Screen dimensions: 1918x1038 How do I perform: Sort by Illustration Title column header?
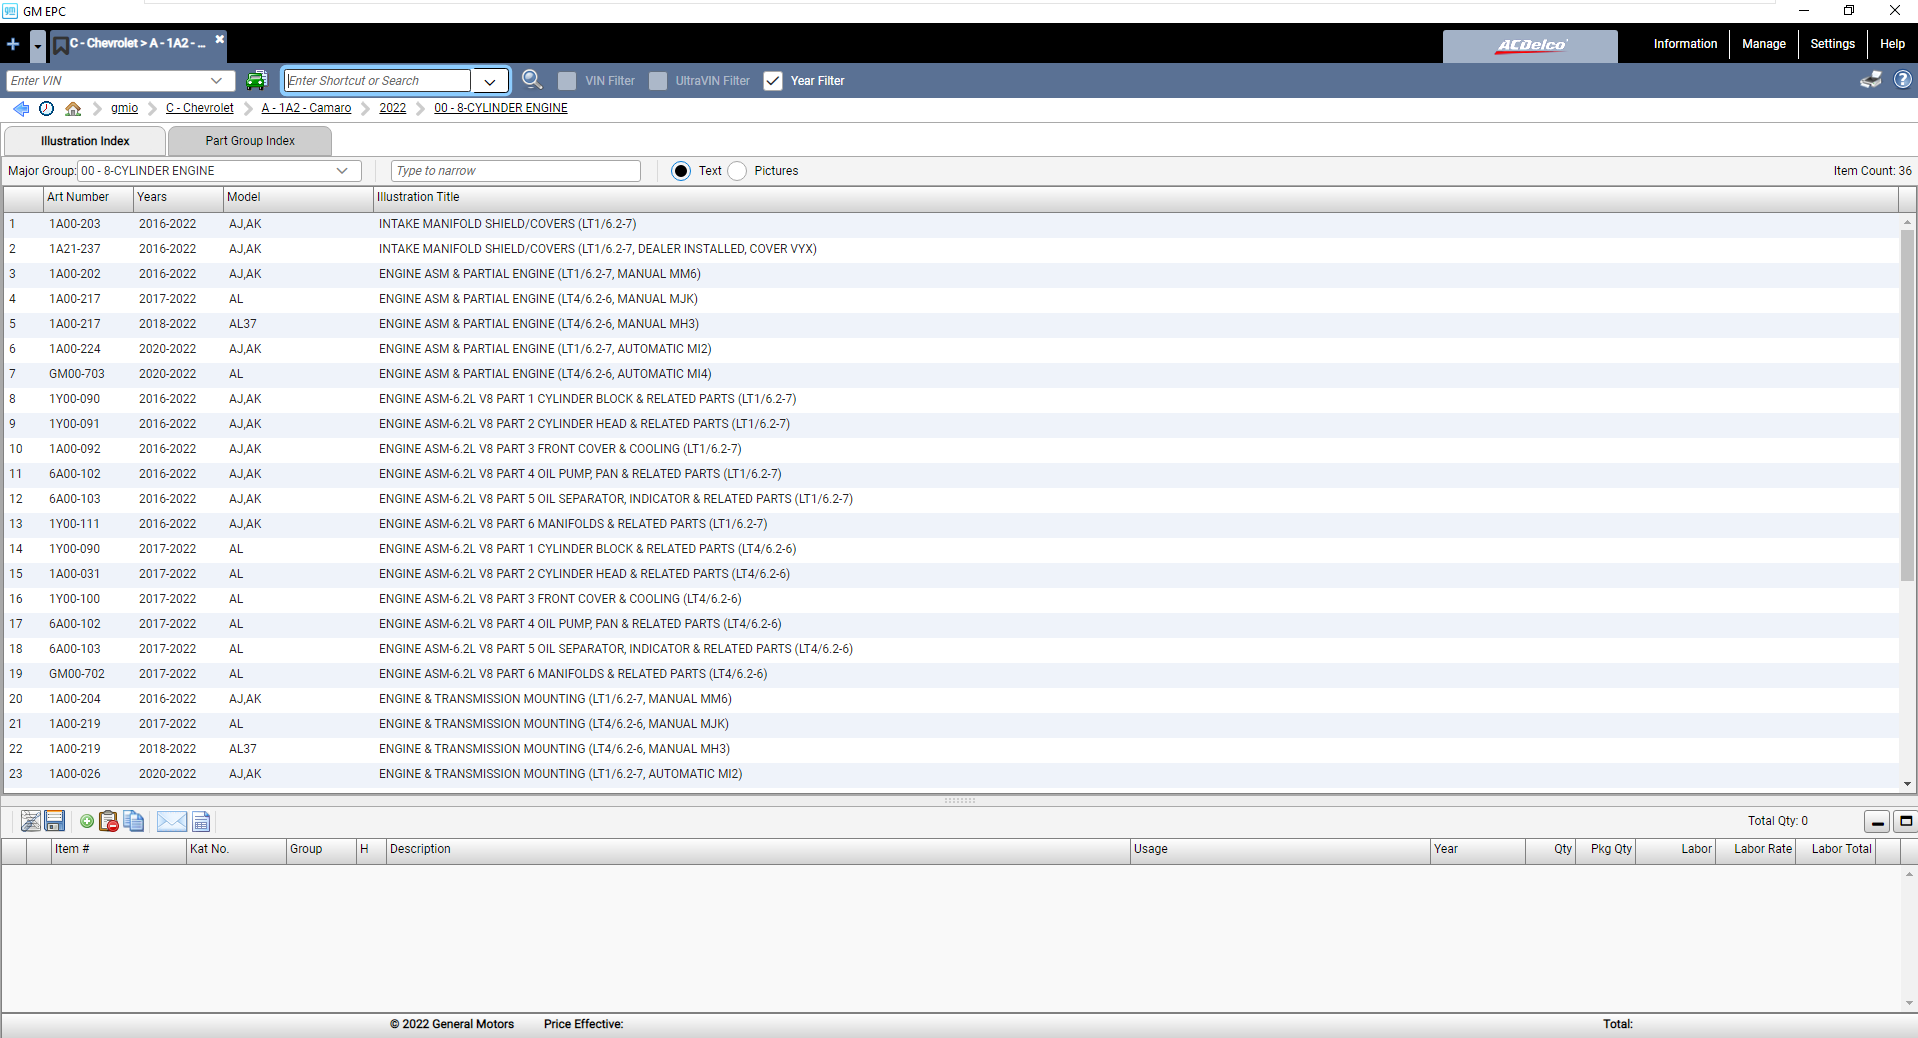tap(1135, 198)
